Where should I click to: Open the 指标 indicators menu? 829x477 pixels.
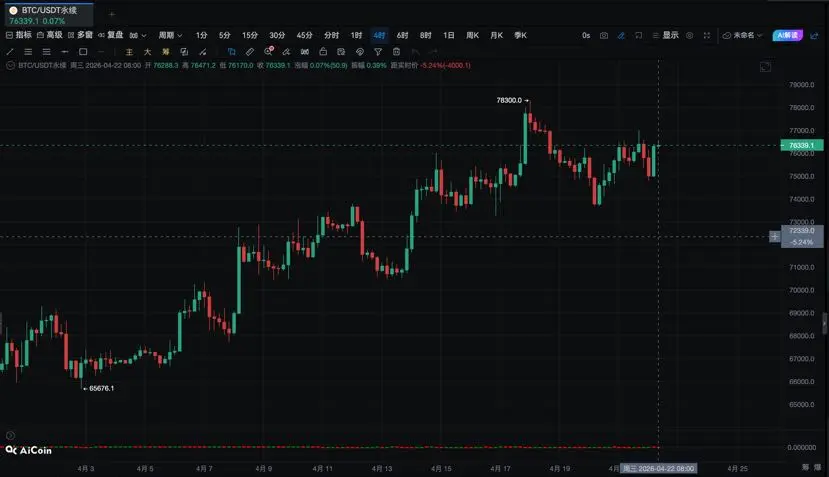[x=19, y=35]
